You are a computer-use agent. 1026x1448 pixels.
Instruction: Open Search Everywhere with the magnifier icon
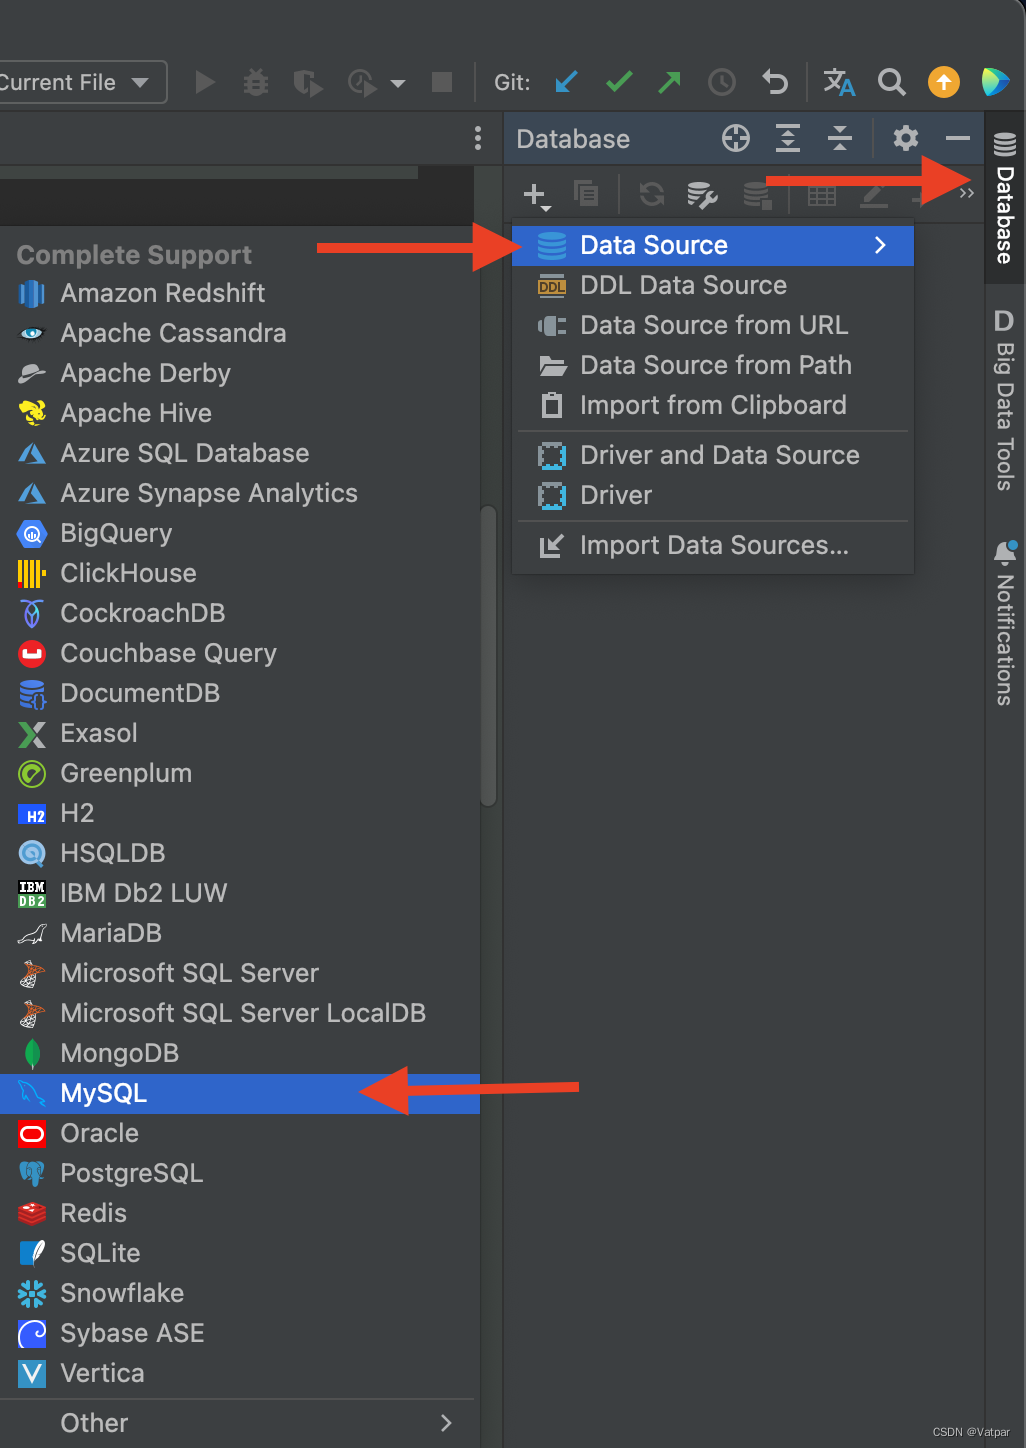pos(891,82)
